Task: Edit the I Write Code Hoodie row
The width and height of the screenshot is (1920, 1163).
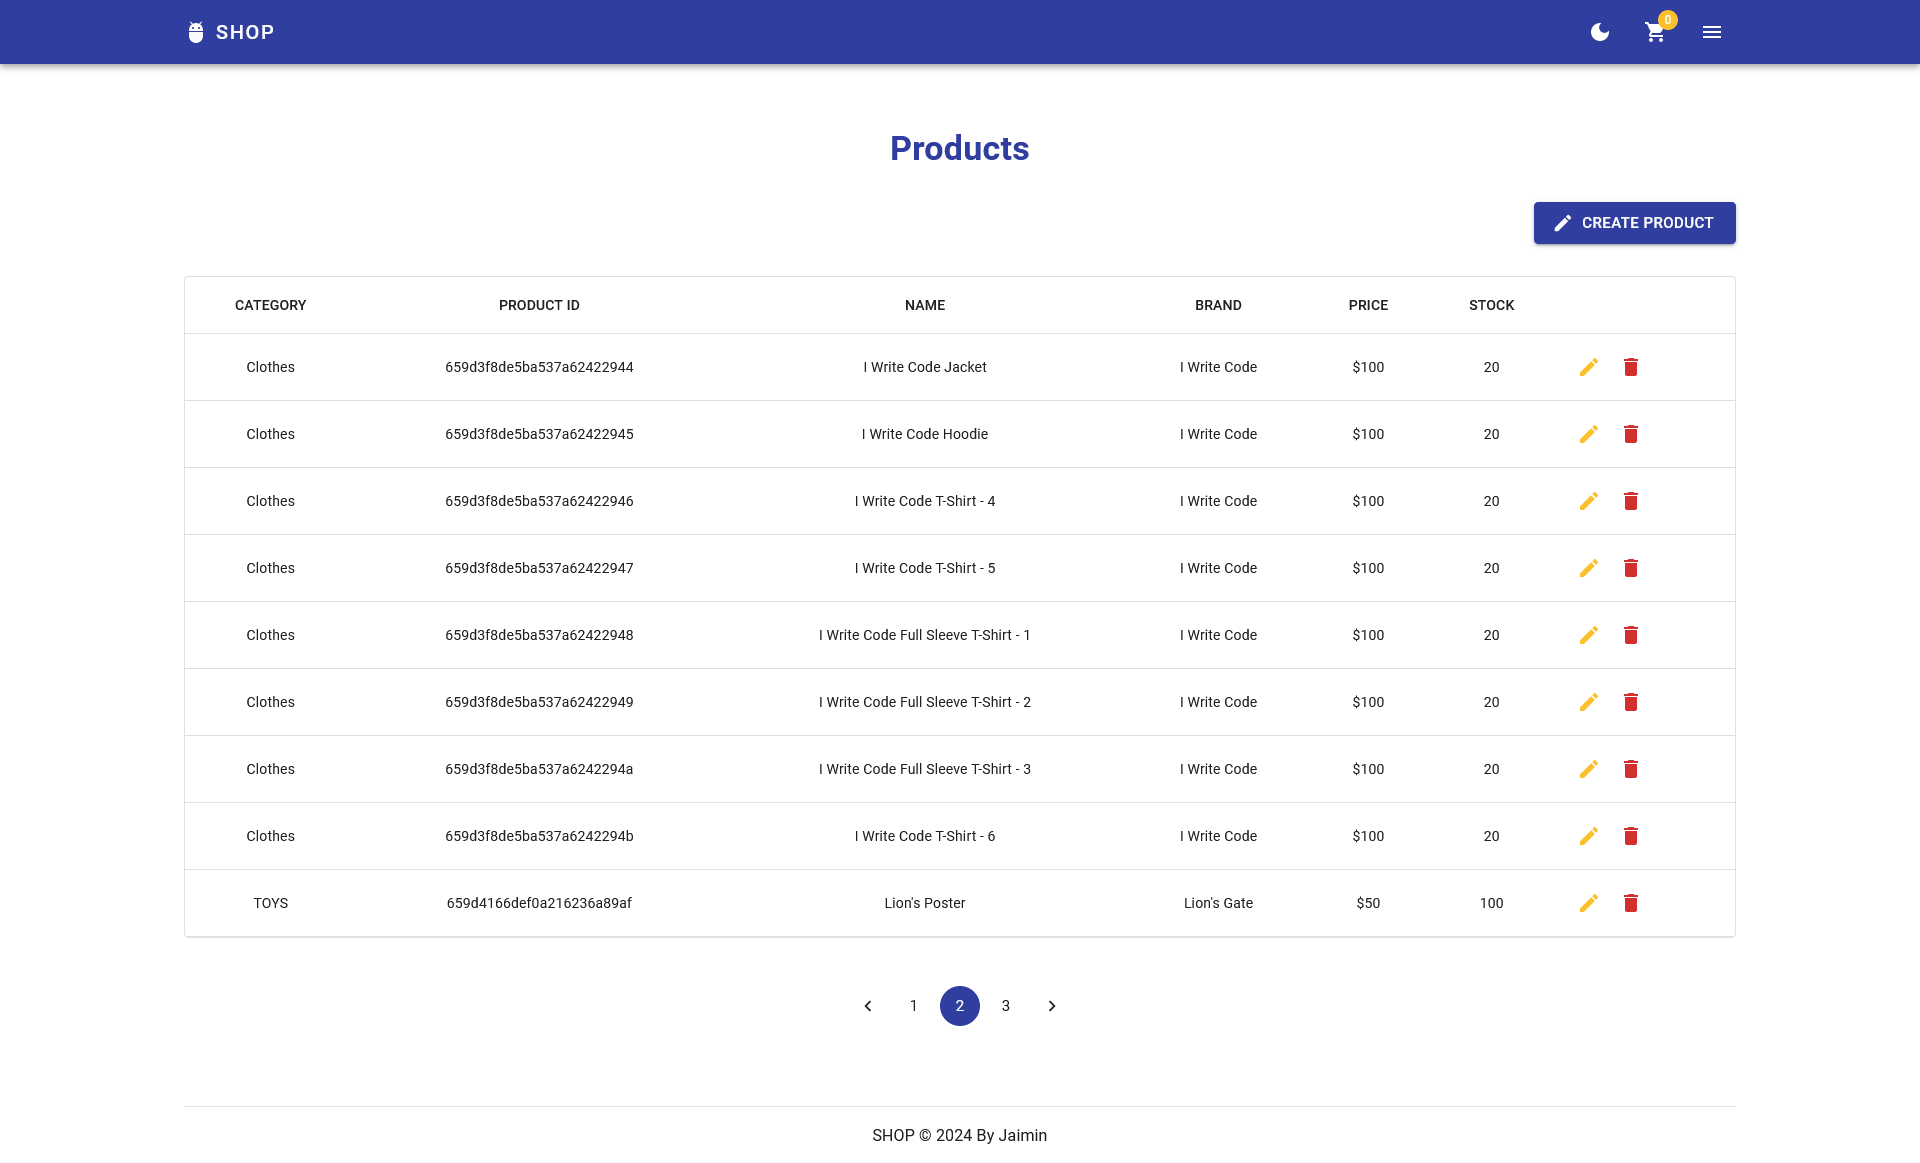Action: [x=1588, y=434]
